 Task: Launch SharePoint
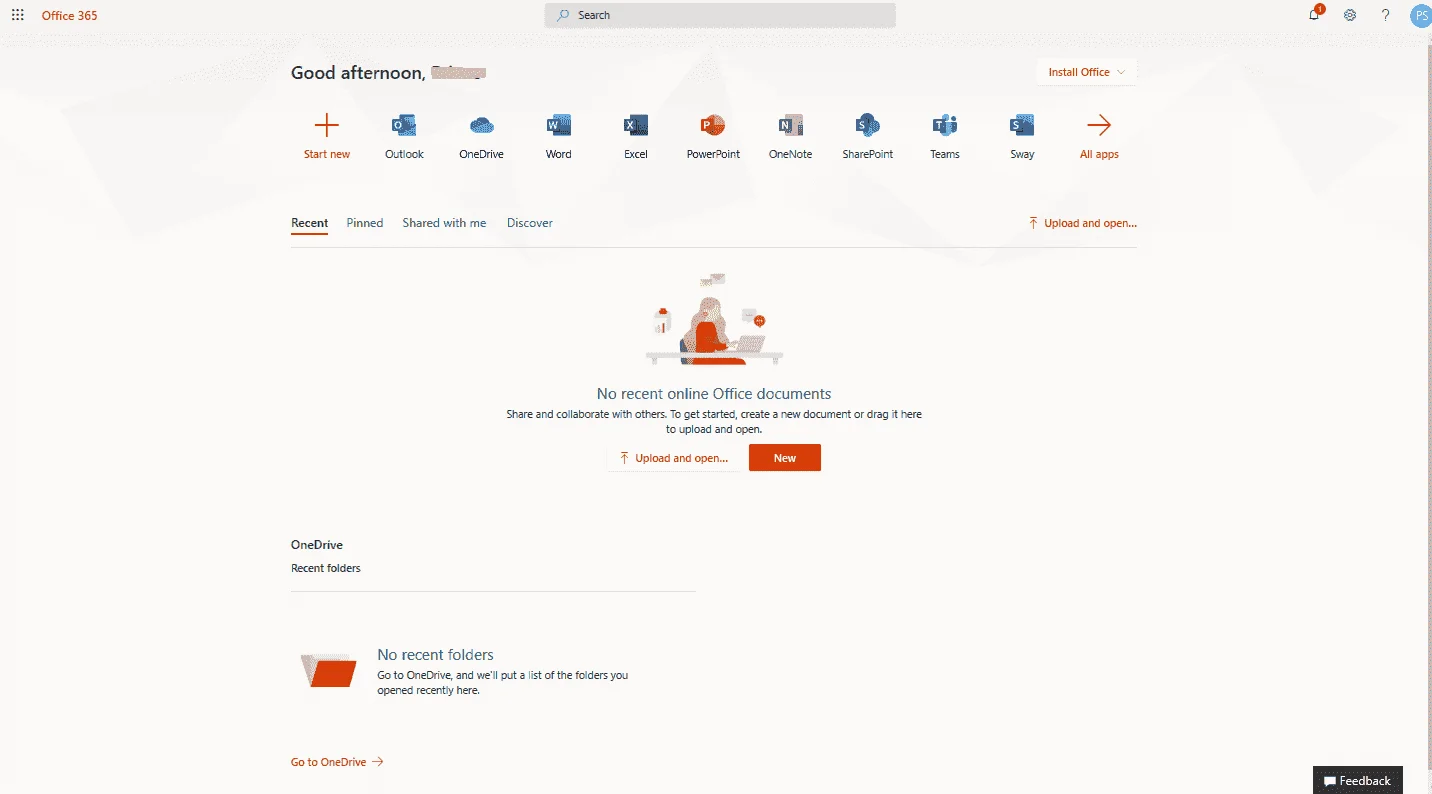coord(867,135)
